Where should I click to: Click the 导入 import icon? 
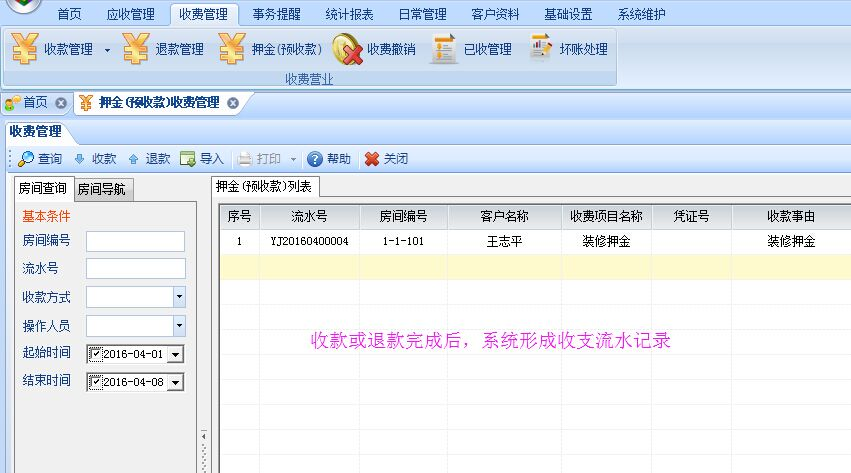click(187, 159)
